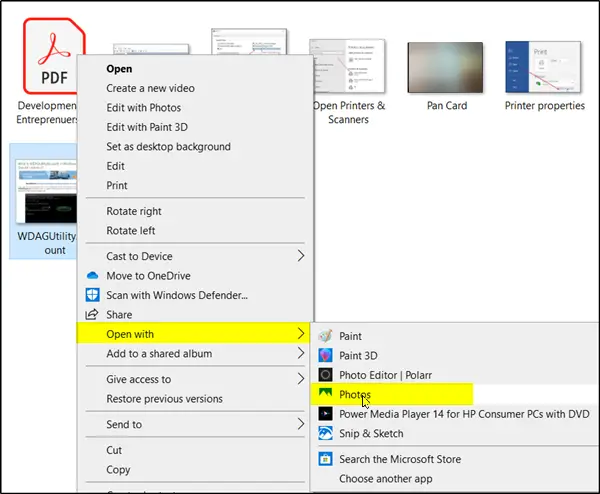This screenshot has width=600, height=494.
Task: Select Choose another app
Action: click(454, 479)
